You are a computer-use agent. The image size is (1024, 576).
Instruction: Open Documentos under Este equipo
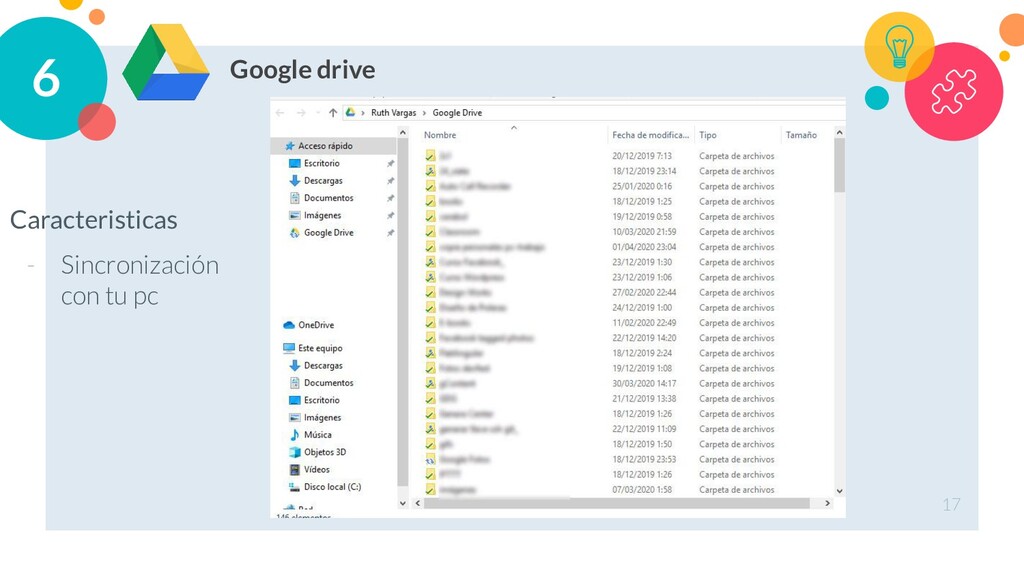[328, 383]
